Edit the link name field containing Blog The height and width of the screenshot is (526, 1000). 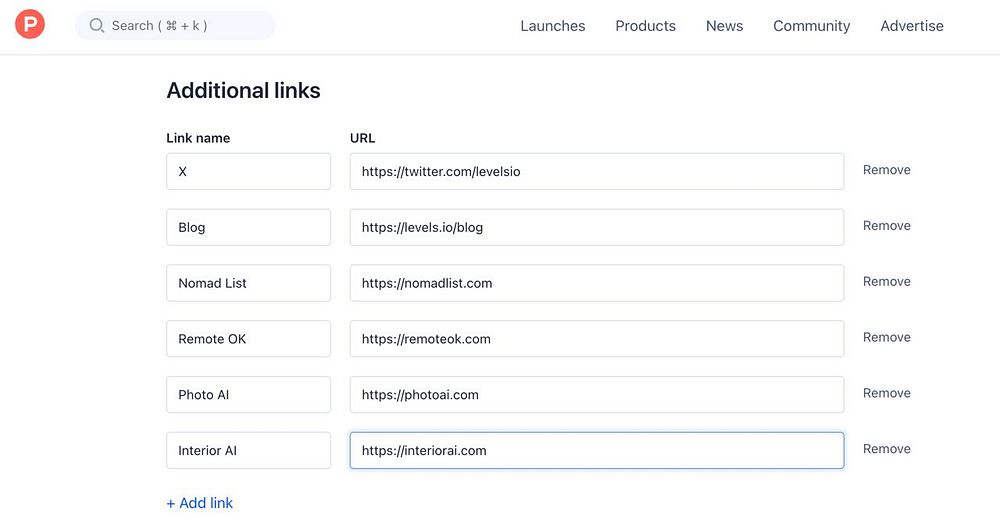(x=248, y=227)
